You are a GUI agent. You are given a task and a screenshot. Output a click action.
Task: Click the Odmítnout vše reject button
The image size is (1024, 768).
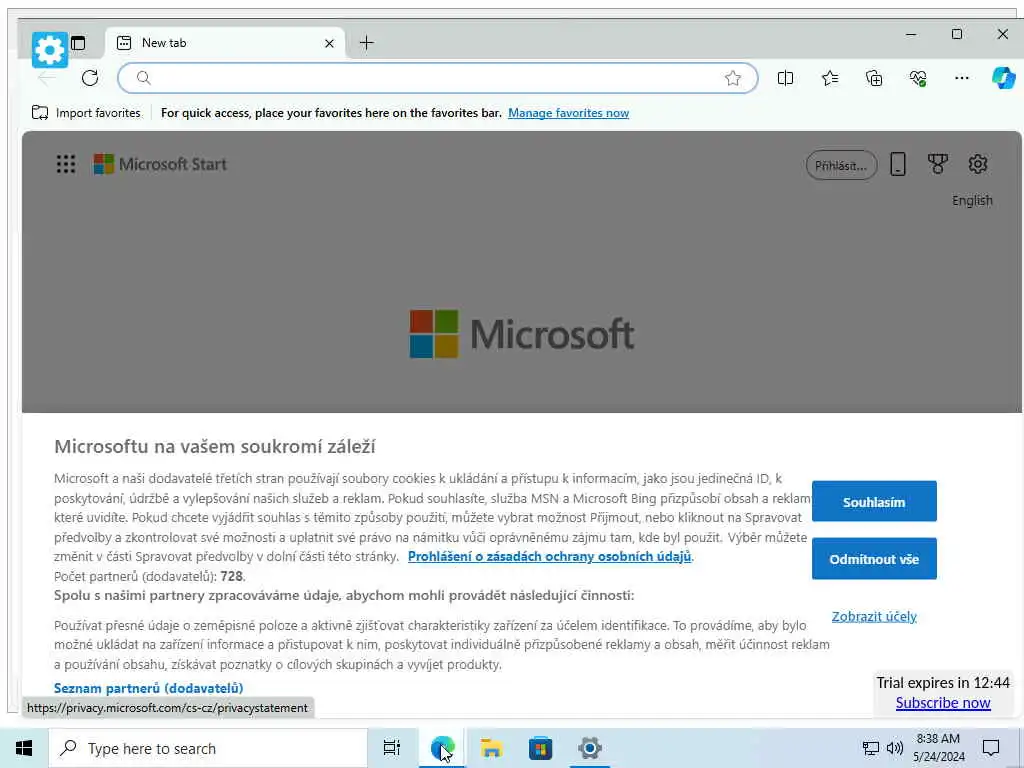[x=874, y=559]
